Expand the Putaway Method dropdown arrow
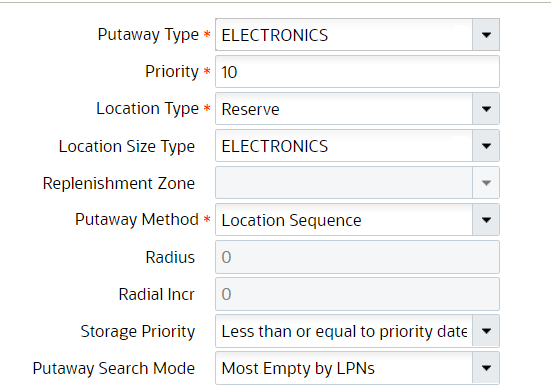Screen dimensions: 551x391 click(486, 220)
